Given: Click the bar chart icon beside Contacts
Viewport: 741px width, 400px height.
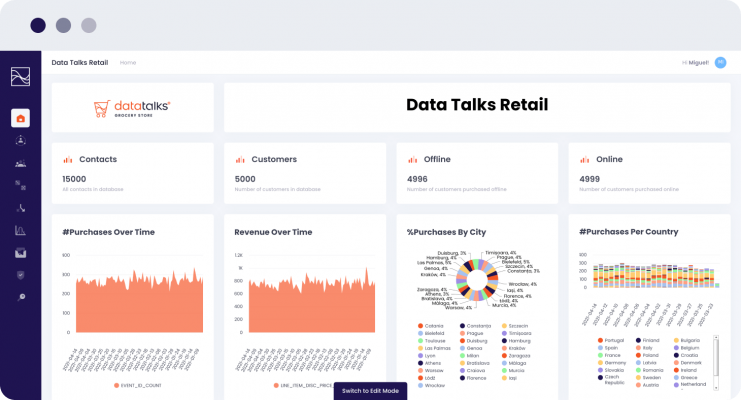Looking at the screenshot, I should 68,160.
